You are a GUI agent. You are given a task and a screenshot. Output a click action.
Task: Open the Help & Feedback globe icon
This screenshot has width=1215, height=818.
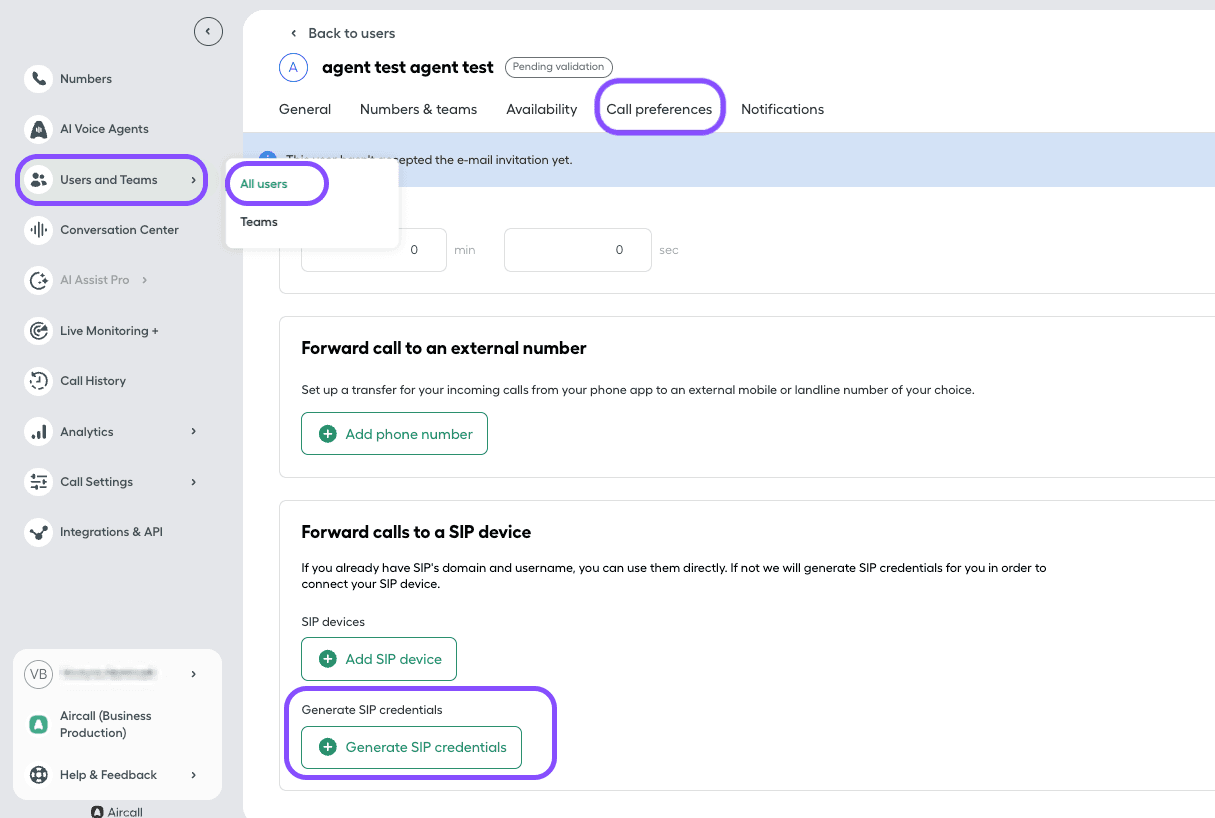pos(38,774)
